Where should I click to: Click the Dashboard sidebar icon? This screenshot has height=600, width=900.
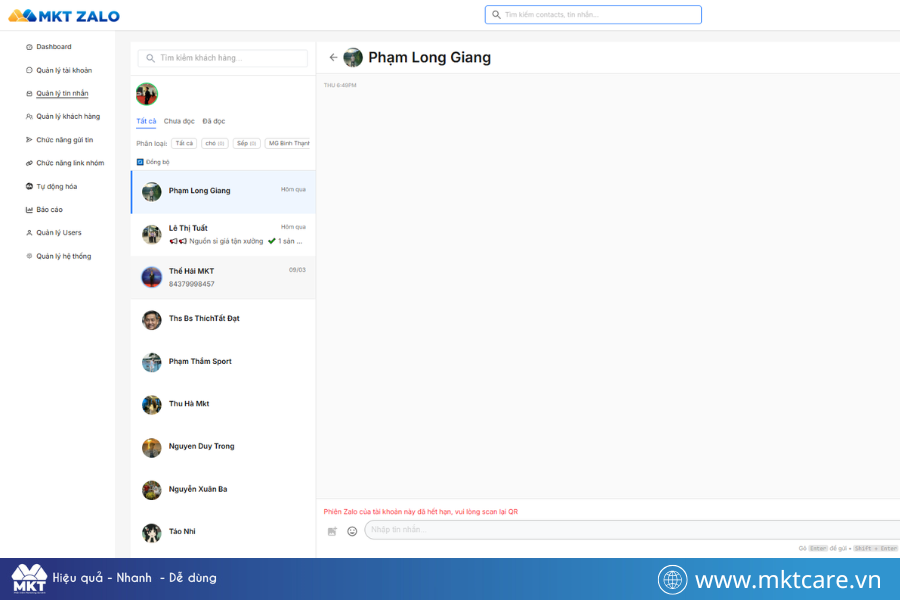[x=29, y=47]
